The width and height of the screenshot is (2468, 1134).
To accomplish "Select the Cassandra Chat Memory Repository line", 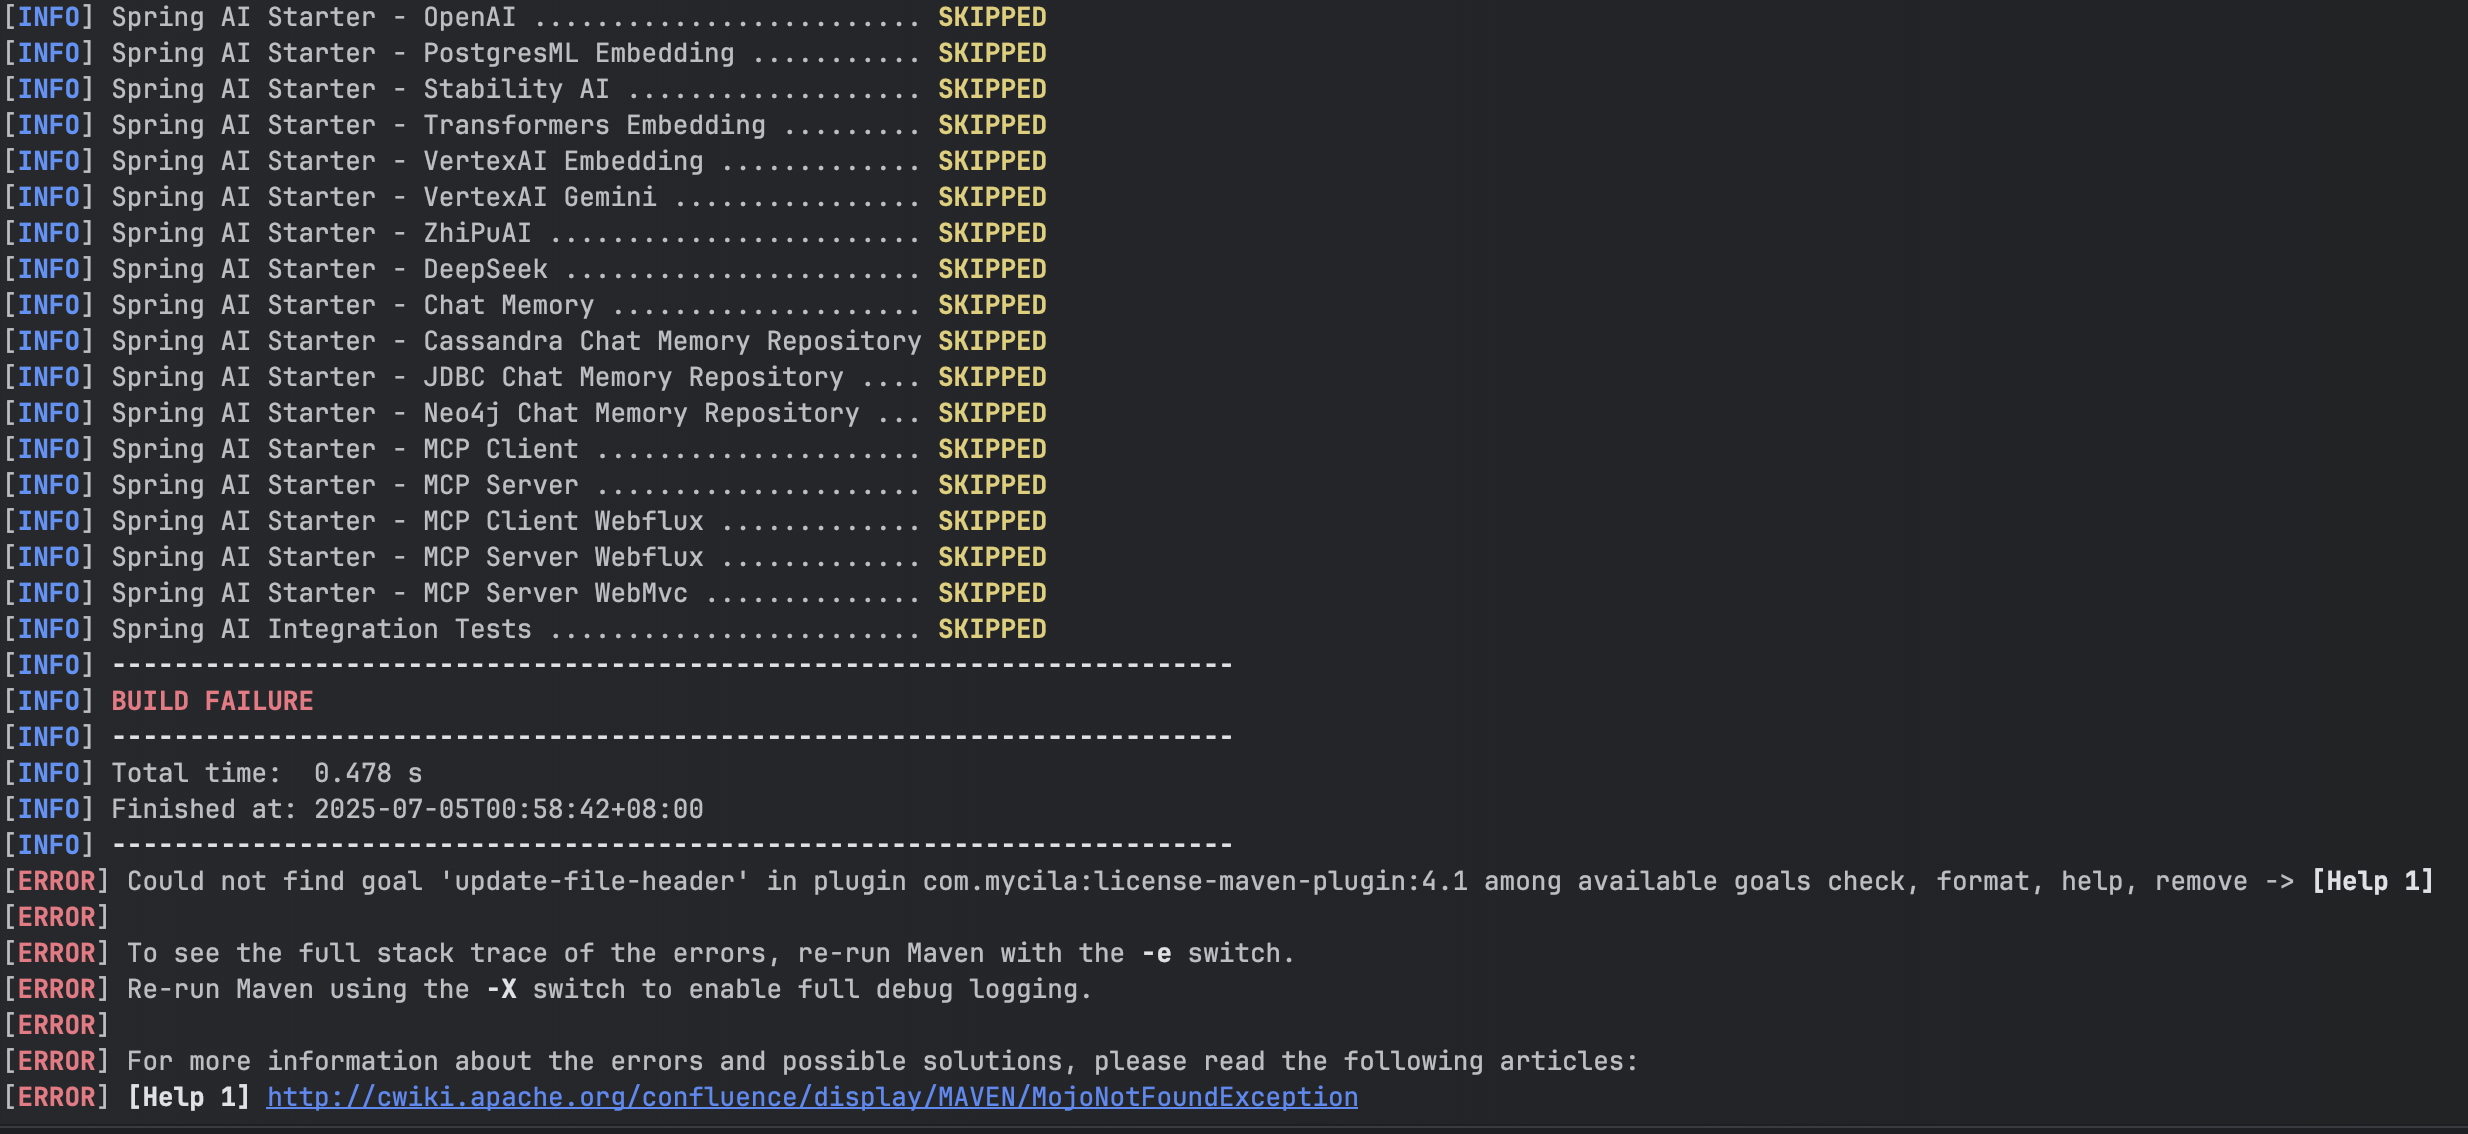I will point(525,341).
